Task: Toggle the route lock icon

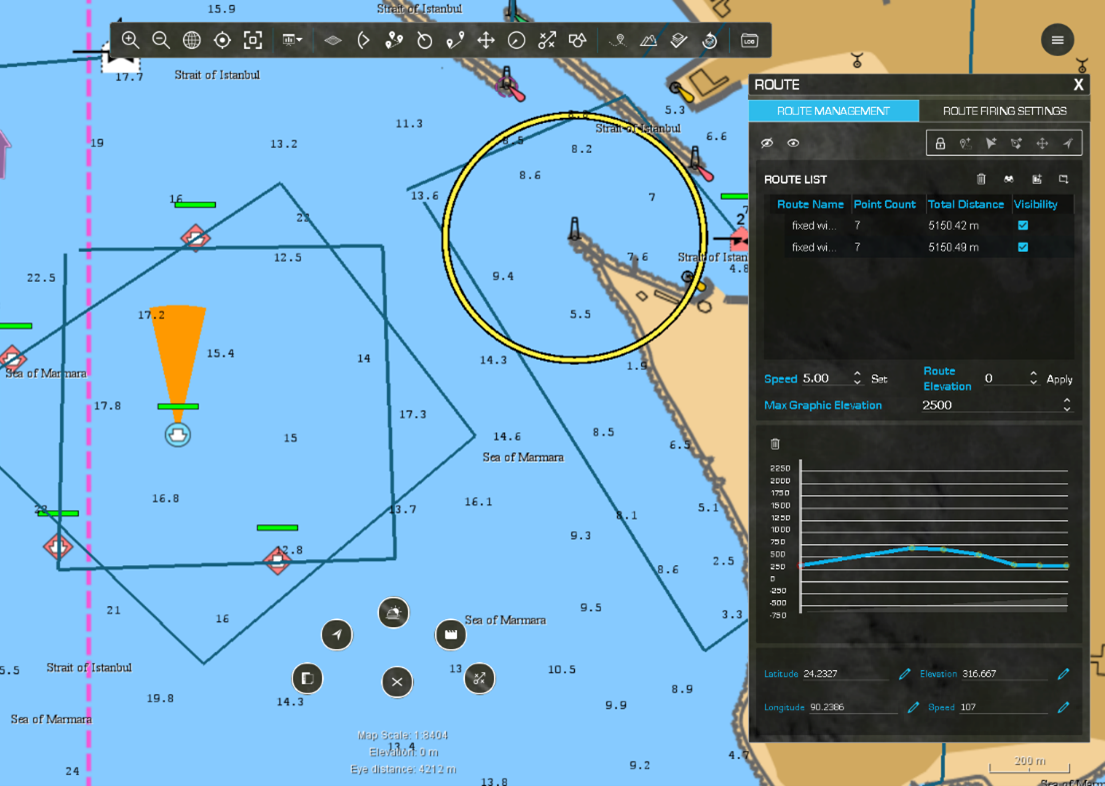Action: 940,144
